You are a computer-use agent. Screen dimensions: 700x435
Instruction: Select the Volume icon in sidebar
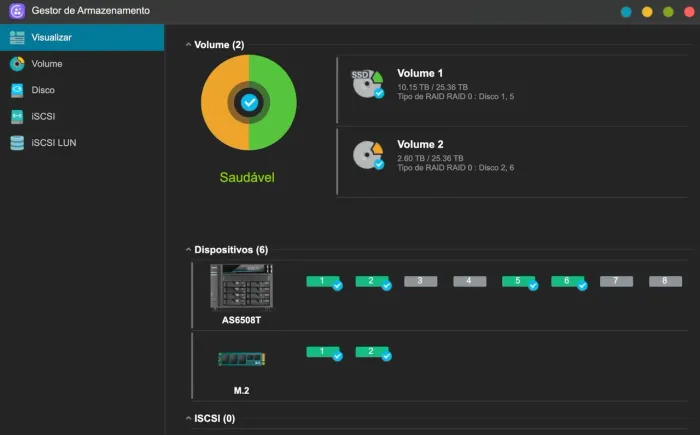click(17, 64)
